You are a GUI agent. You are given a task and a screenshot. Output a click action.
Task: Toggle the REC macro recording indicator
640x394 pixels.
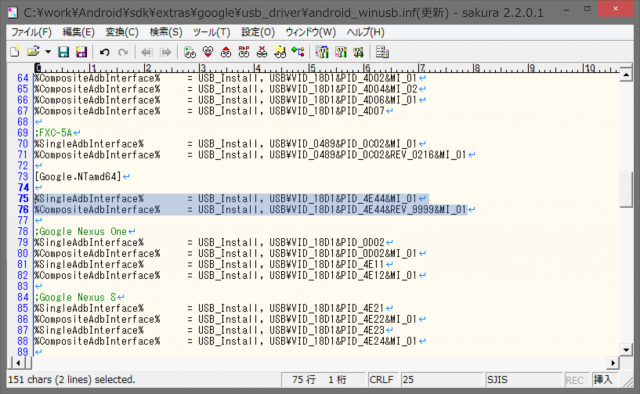(x=574, y=380)
